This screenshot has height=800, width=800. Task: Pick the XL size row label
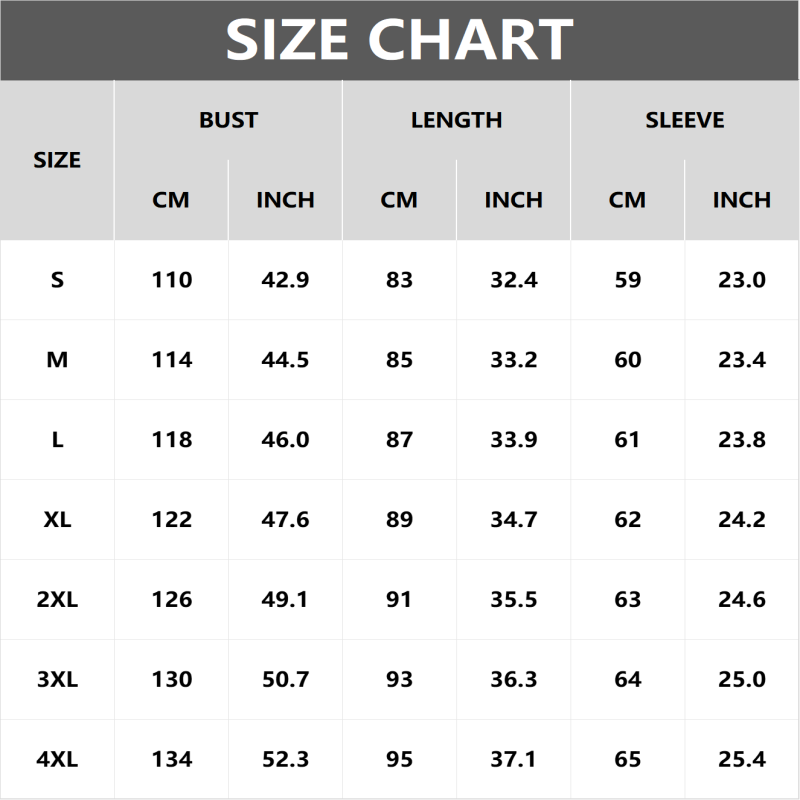pos(57,520)
